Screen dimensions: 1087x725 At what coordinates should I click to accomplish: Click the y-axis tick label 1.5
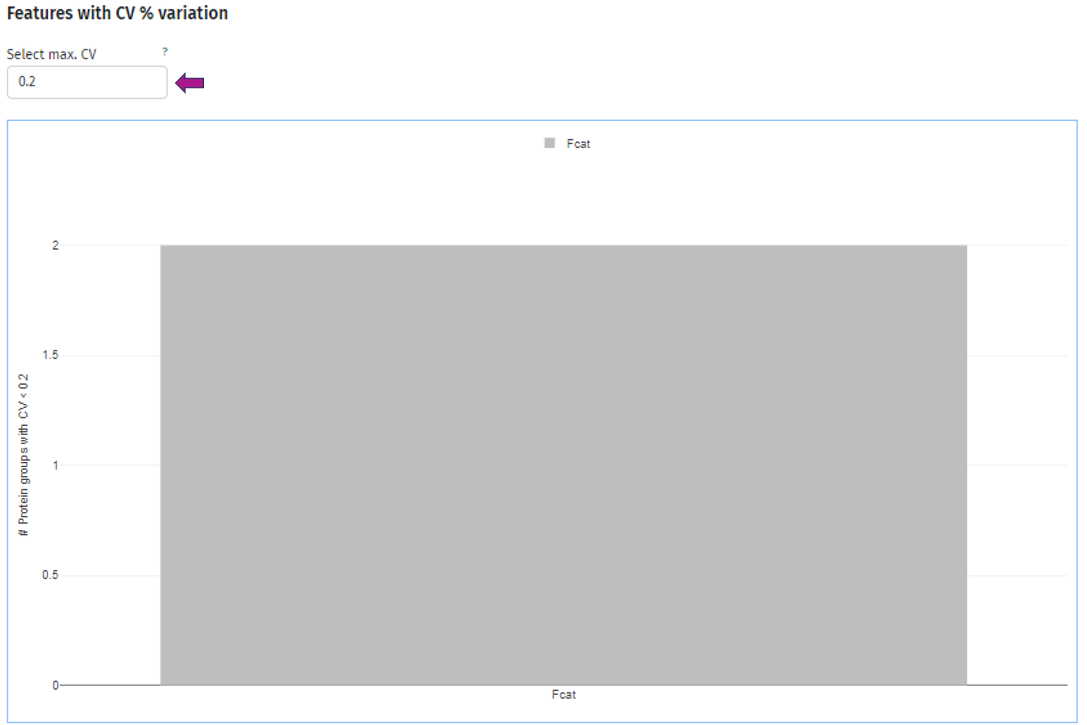pyautogui.click(x=50, y=355)
